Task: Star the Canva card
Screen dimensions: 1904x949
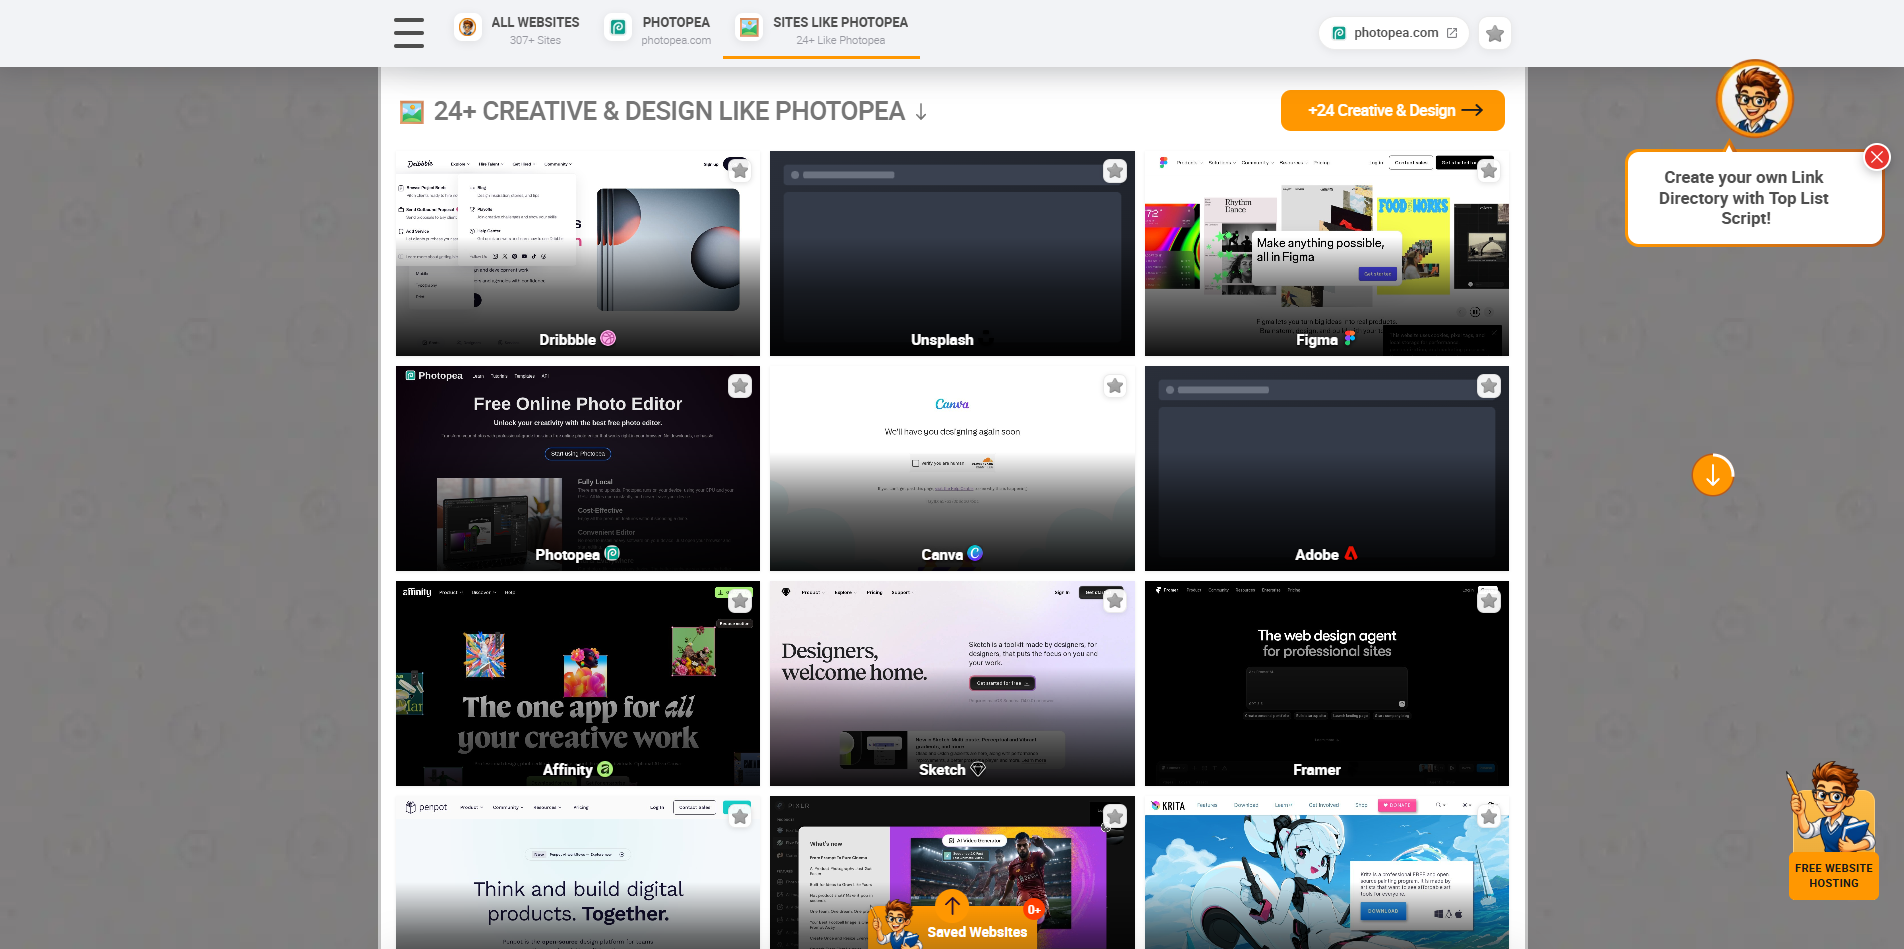Action: point(1115,386)
